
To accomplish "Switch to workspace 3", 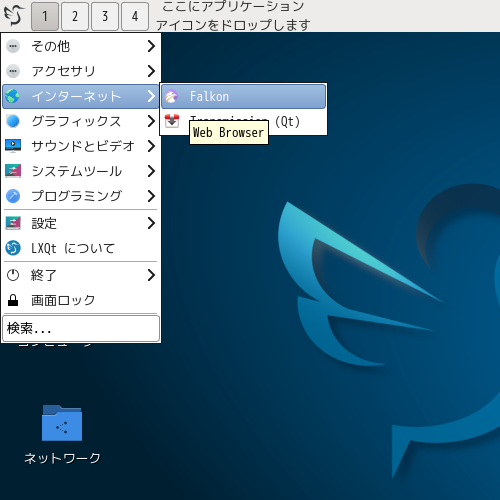I will tap(105, 16).
